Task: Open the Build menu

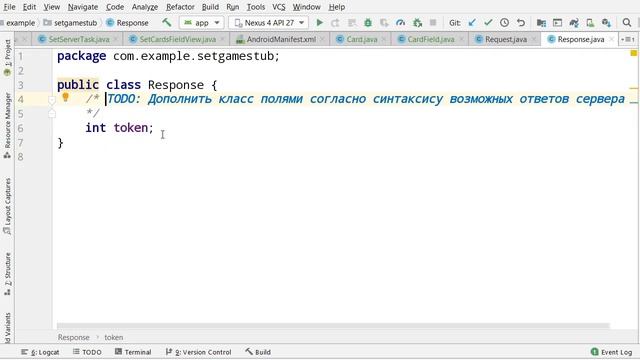Action: click(x=210, y=7)
